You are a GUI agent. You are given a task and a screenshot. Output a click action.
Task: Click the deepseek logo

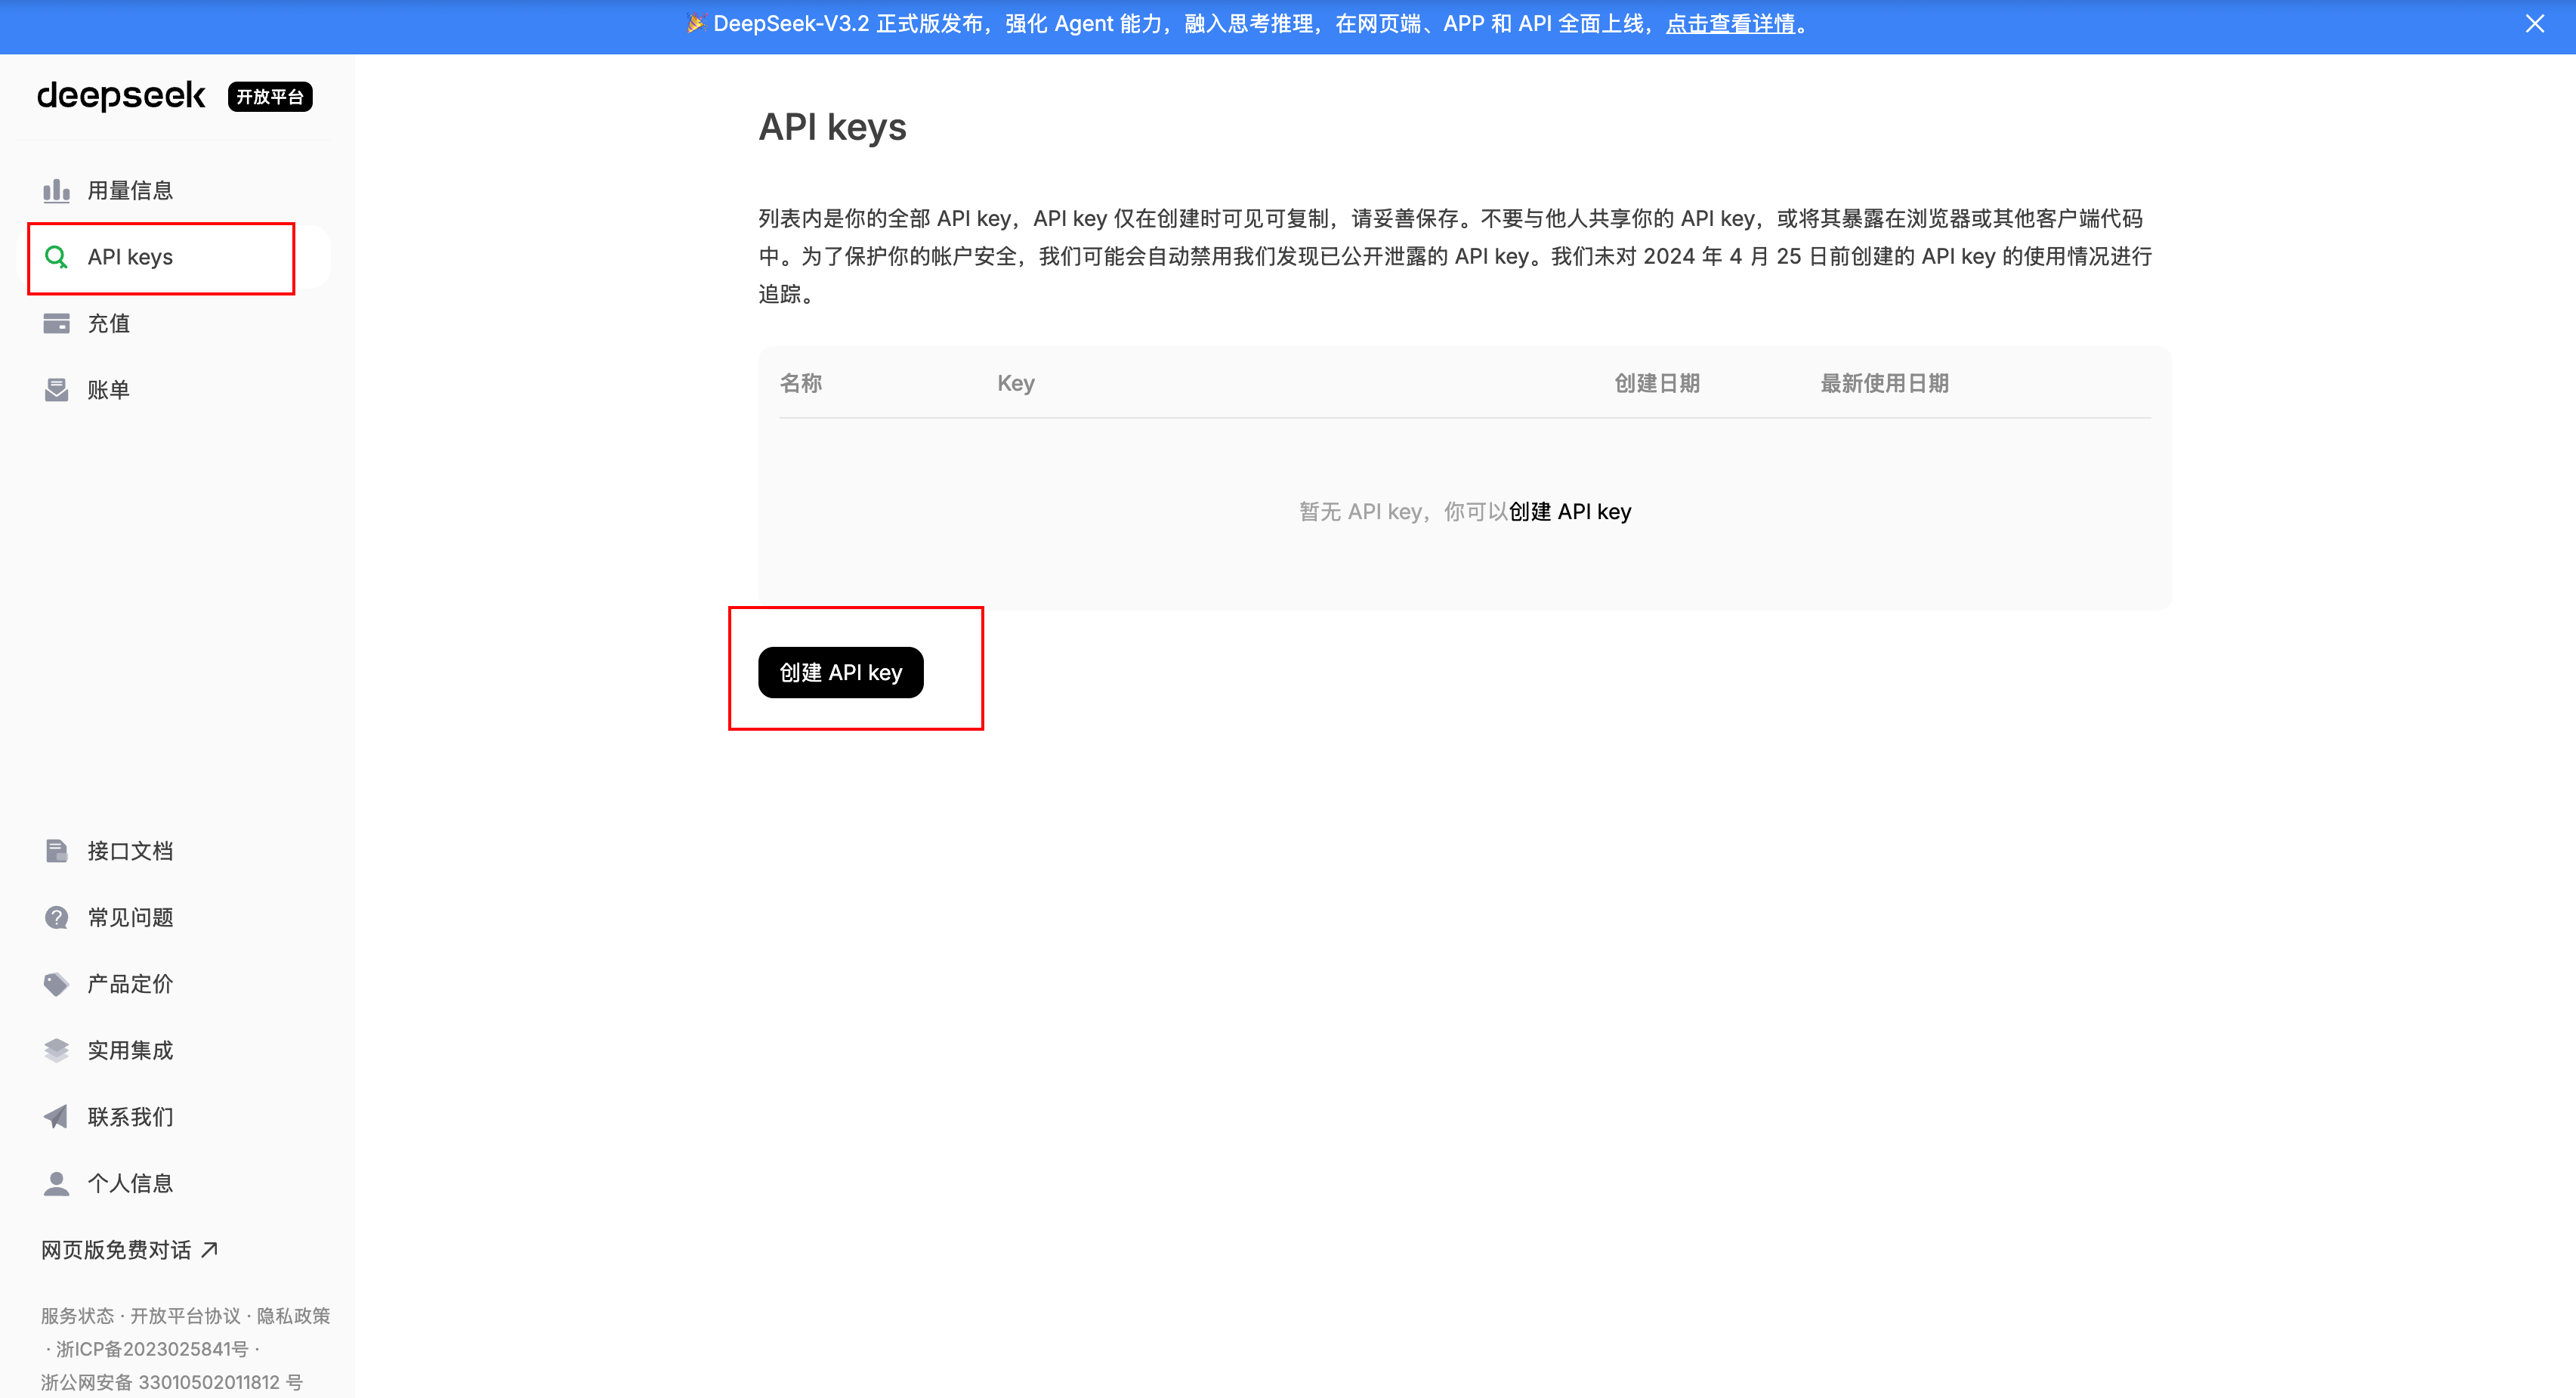coord(121,96)
